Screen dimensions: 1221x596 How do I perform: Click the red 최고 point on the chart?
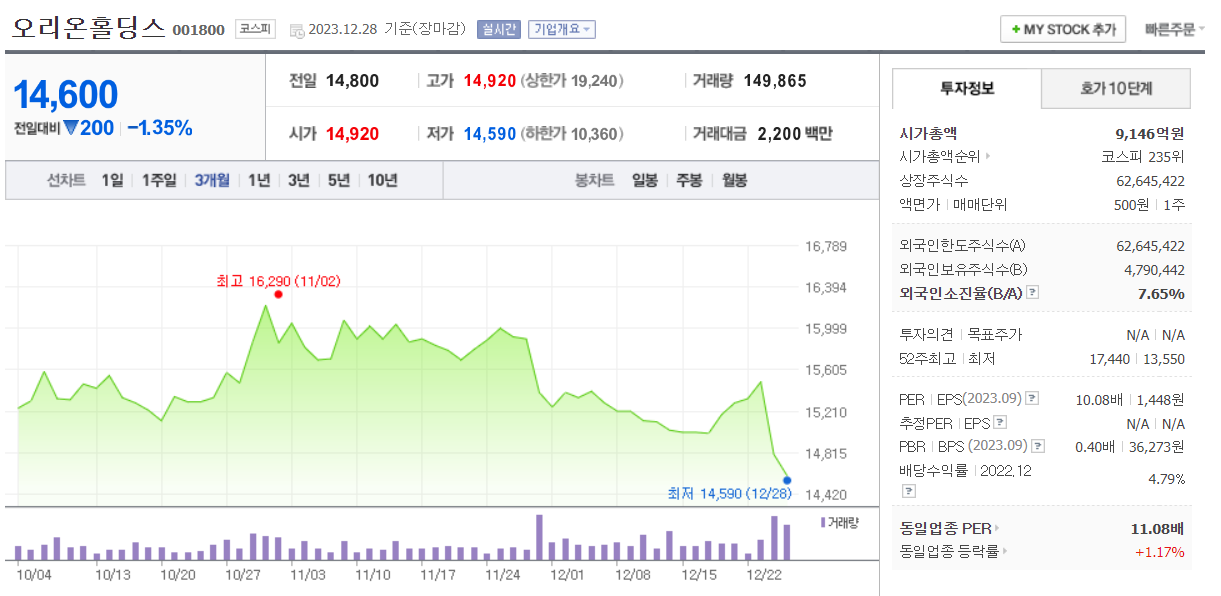[x=278, y=294]
